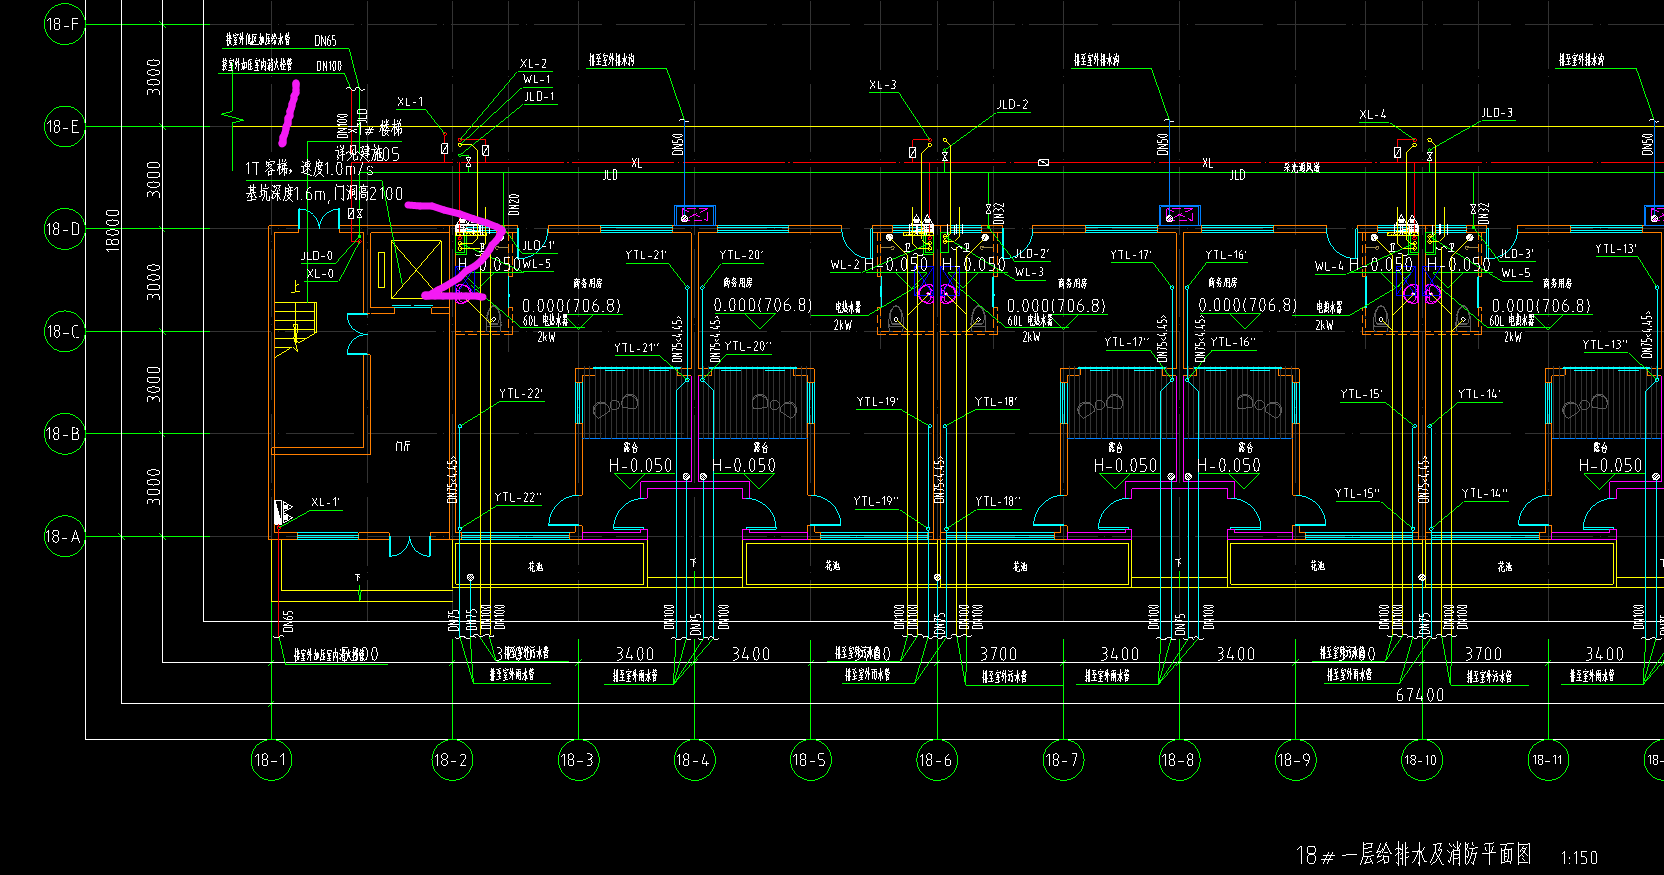Click the YTL-20' rainwater pipe label
This screenshot has height=875, width=1664.
pyautogui.click(x=741, y=255)
